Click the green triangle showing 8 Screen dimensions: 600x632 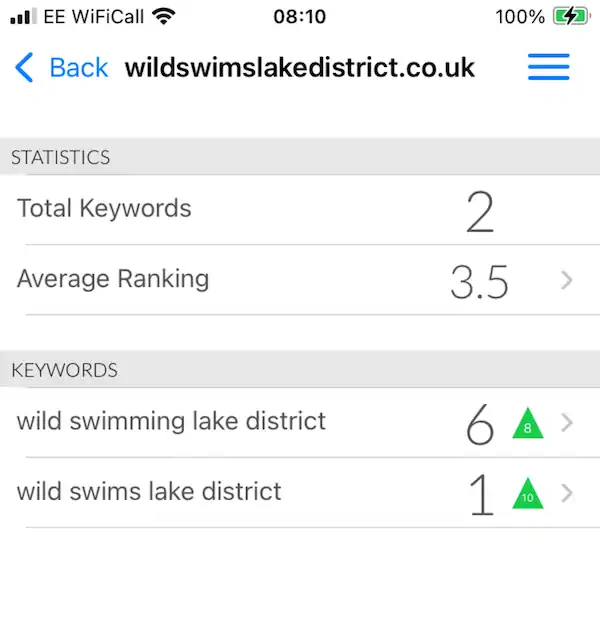tap(527, 424)
